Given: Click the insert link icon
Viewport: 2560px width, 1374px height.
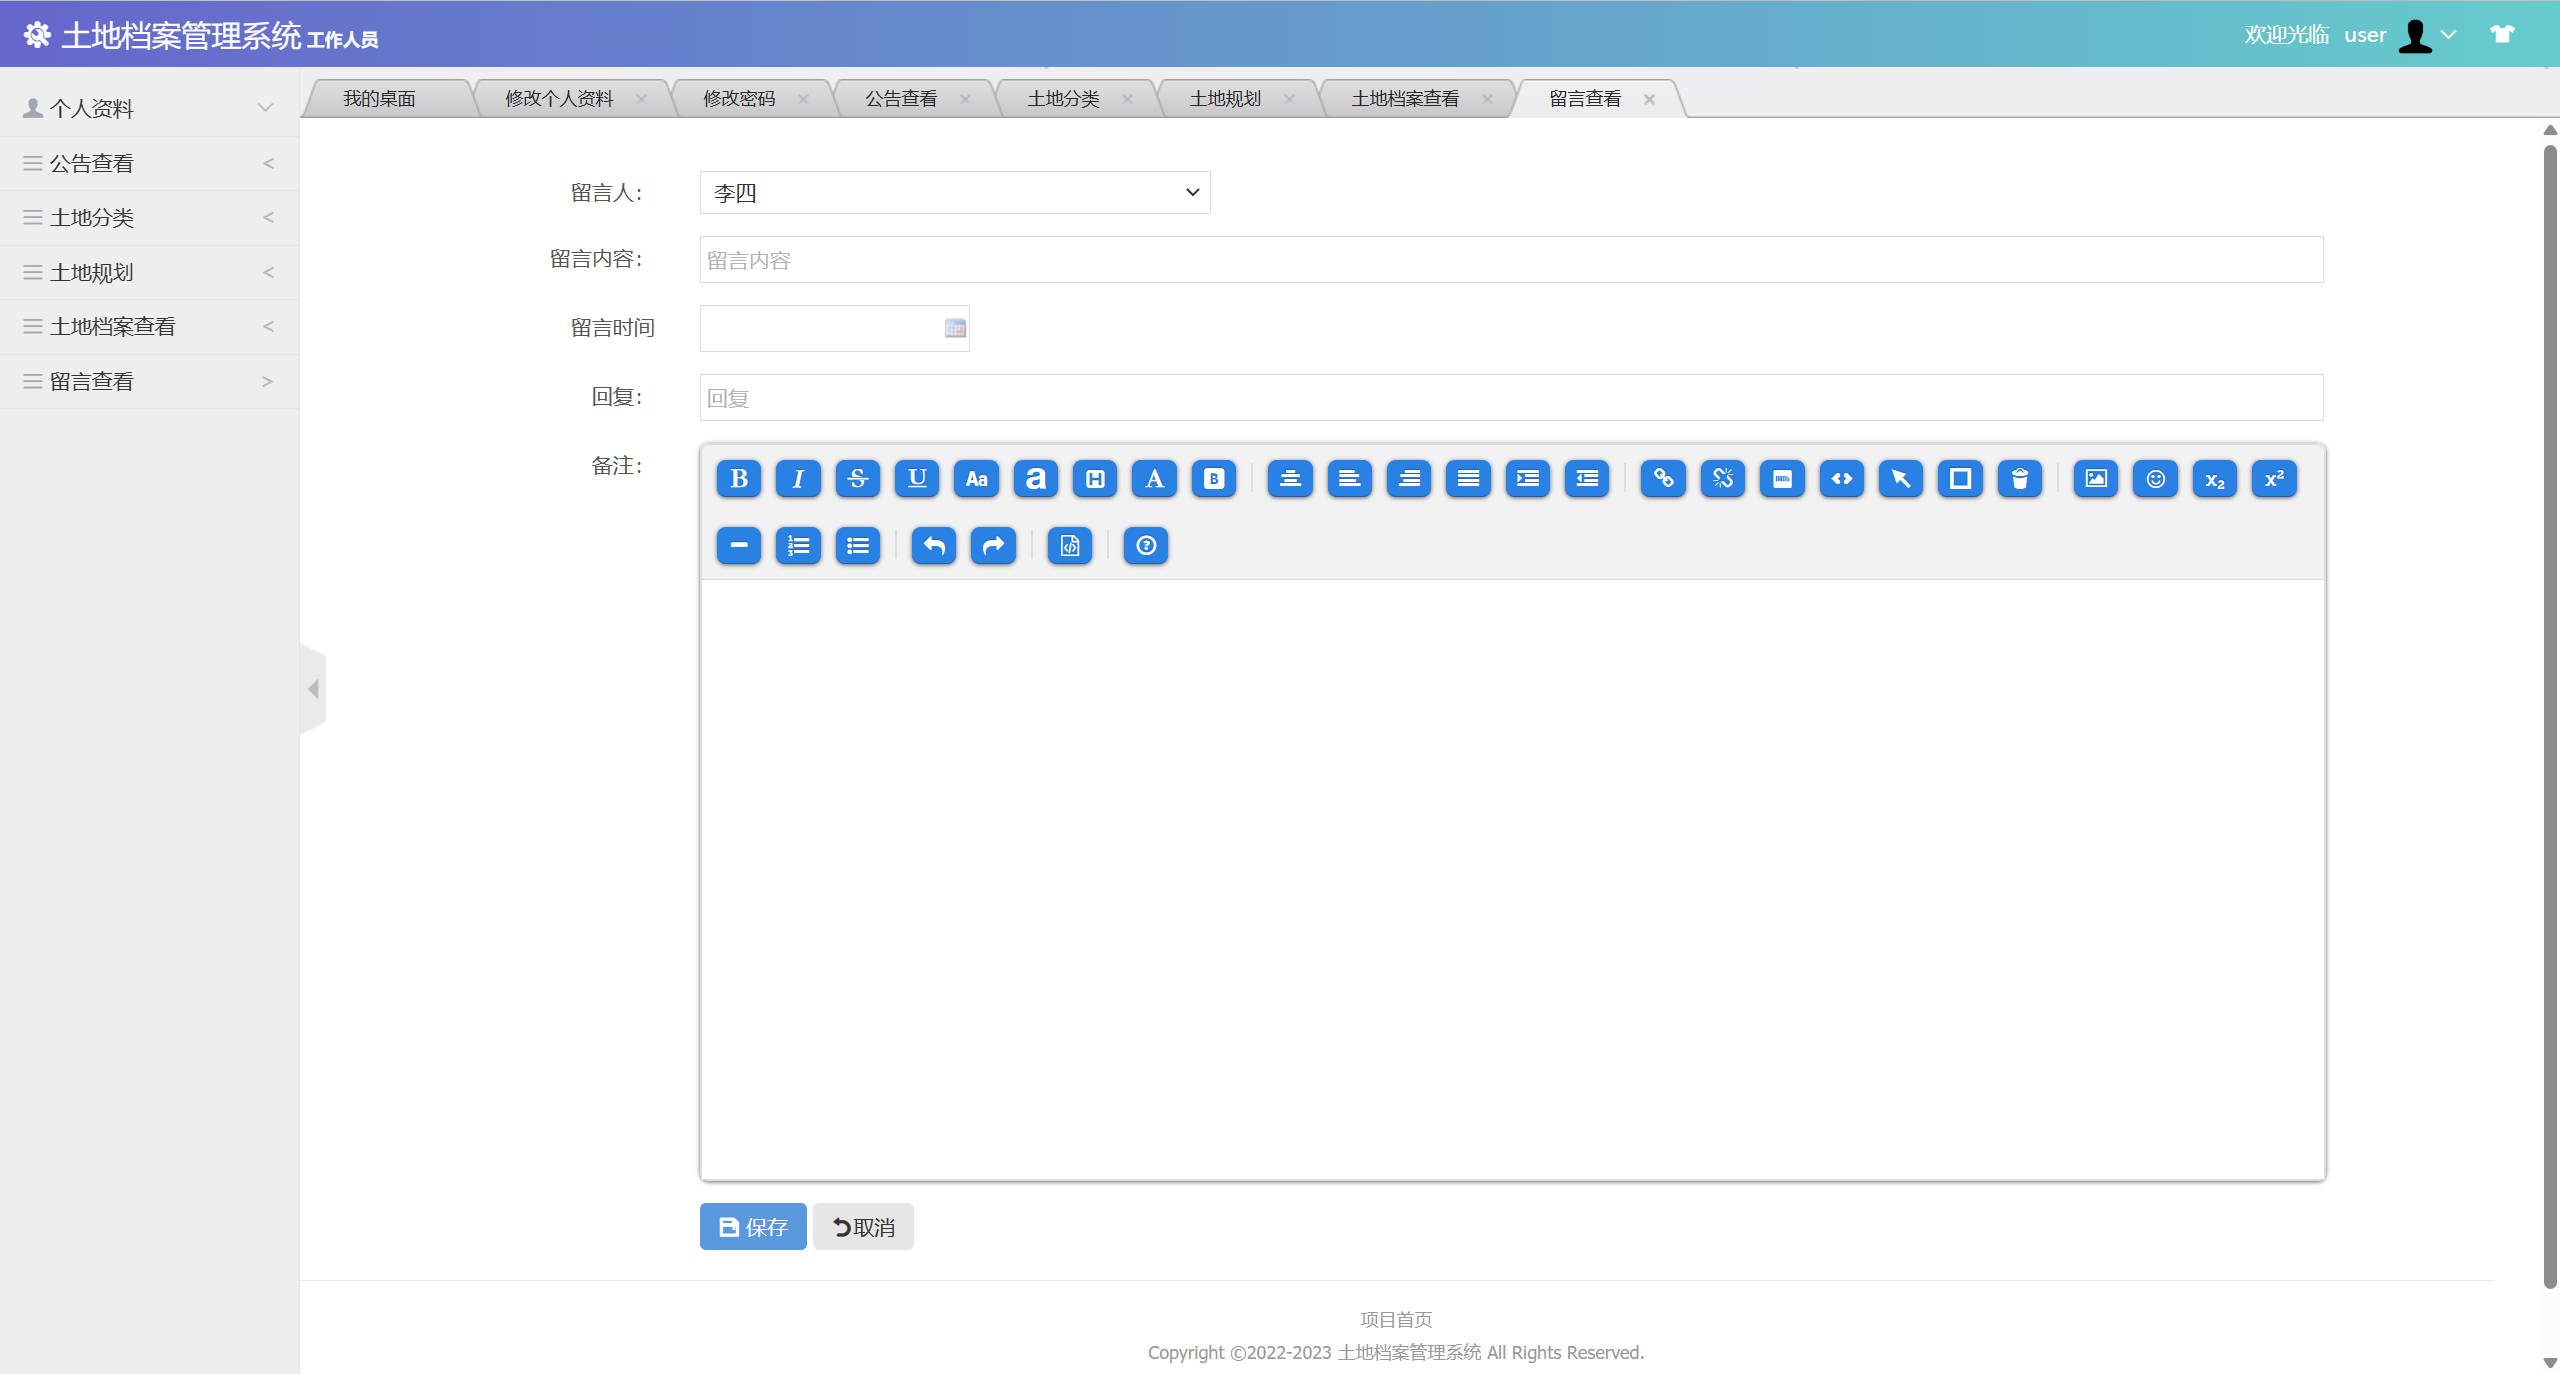Looking at the screenshot, I should [x=1663, y=479].
